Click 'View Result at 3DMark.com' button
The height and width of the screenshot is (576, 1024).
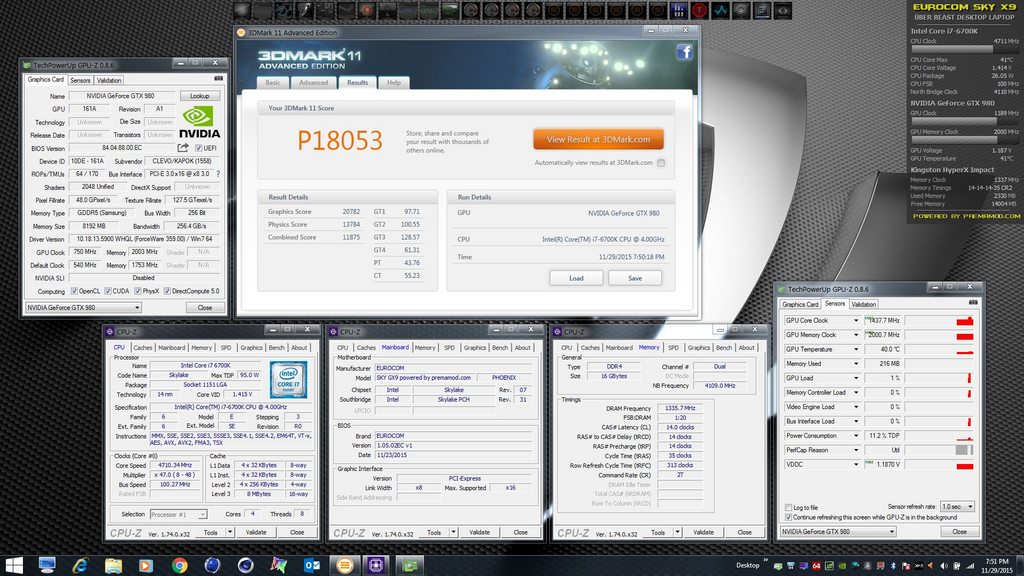coord(598,139)
